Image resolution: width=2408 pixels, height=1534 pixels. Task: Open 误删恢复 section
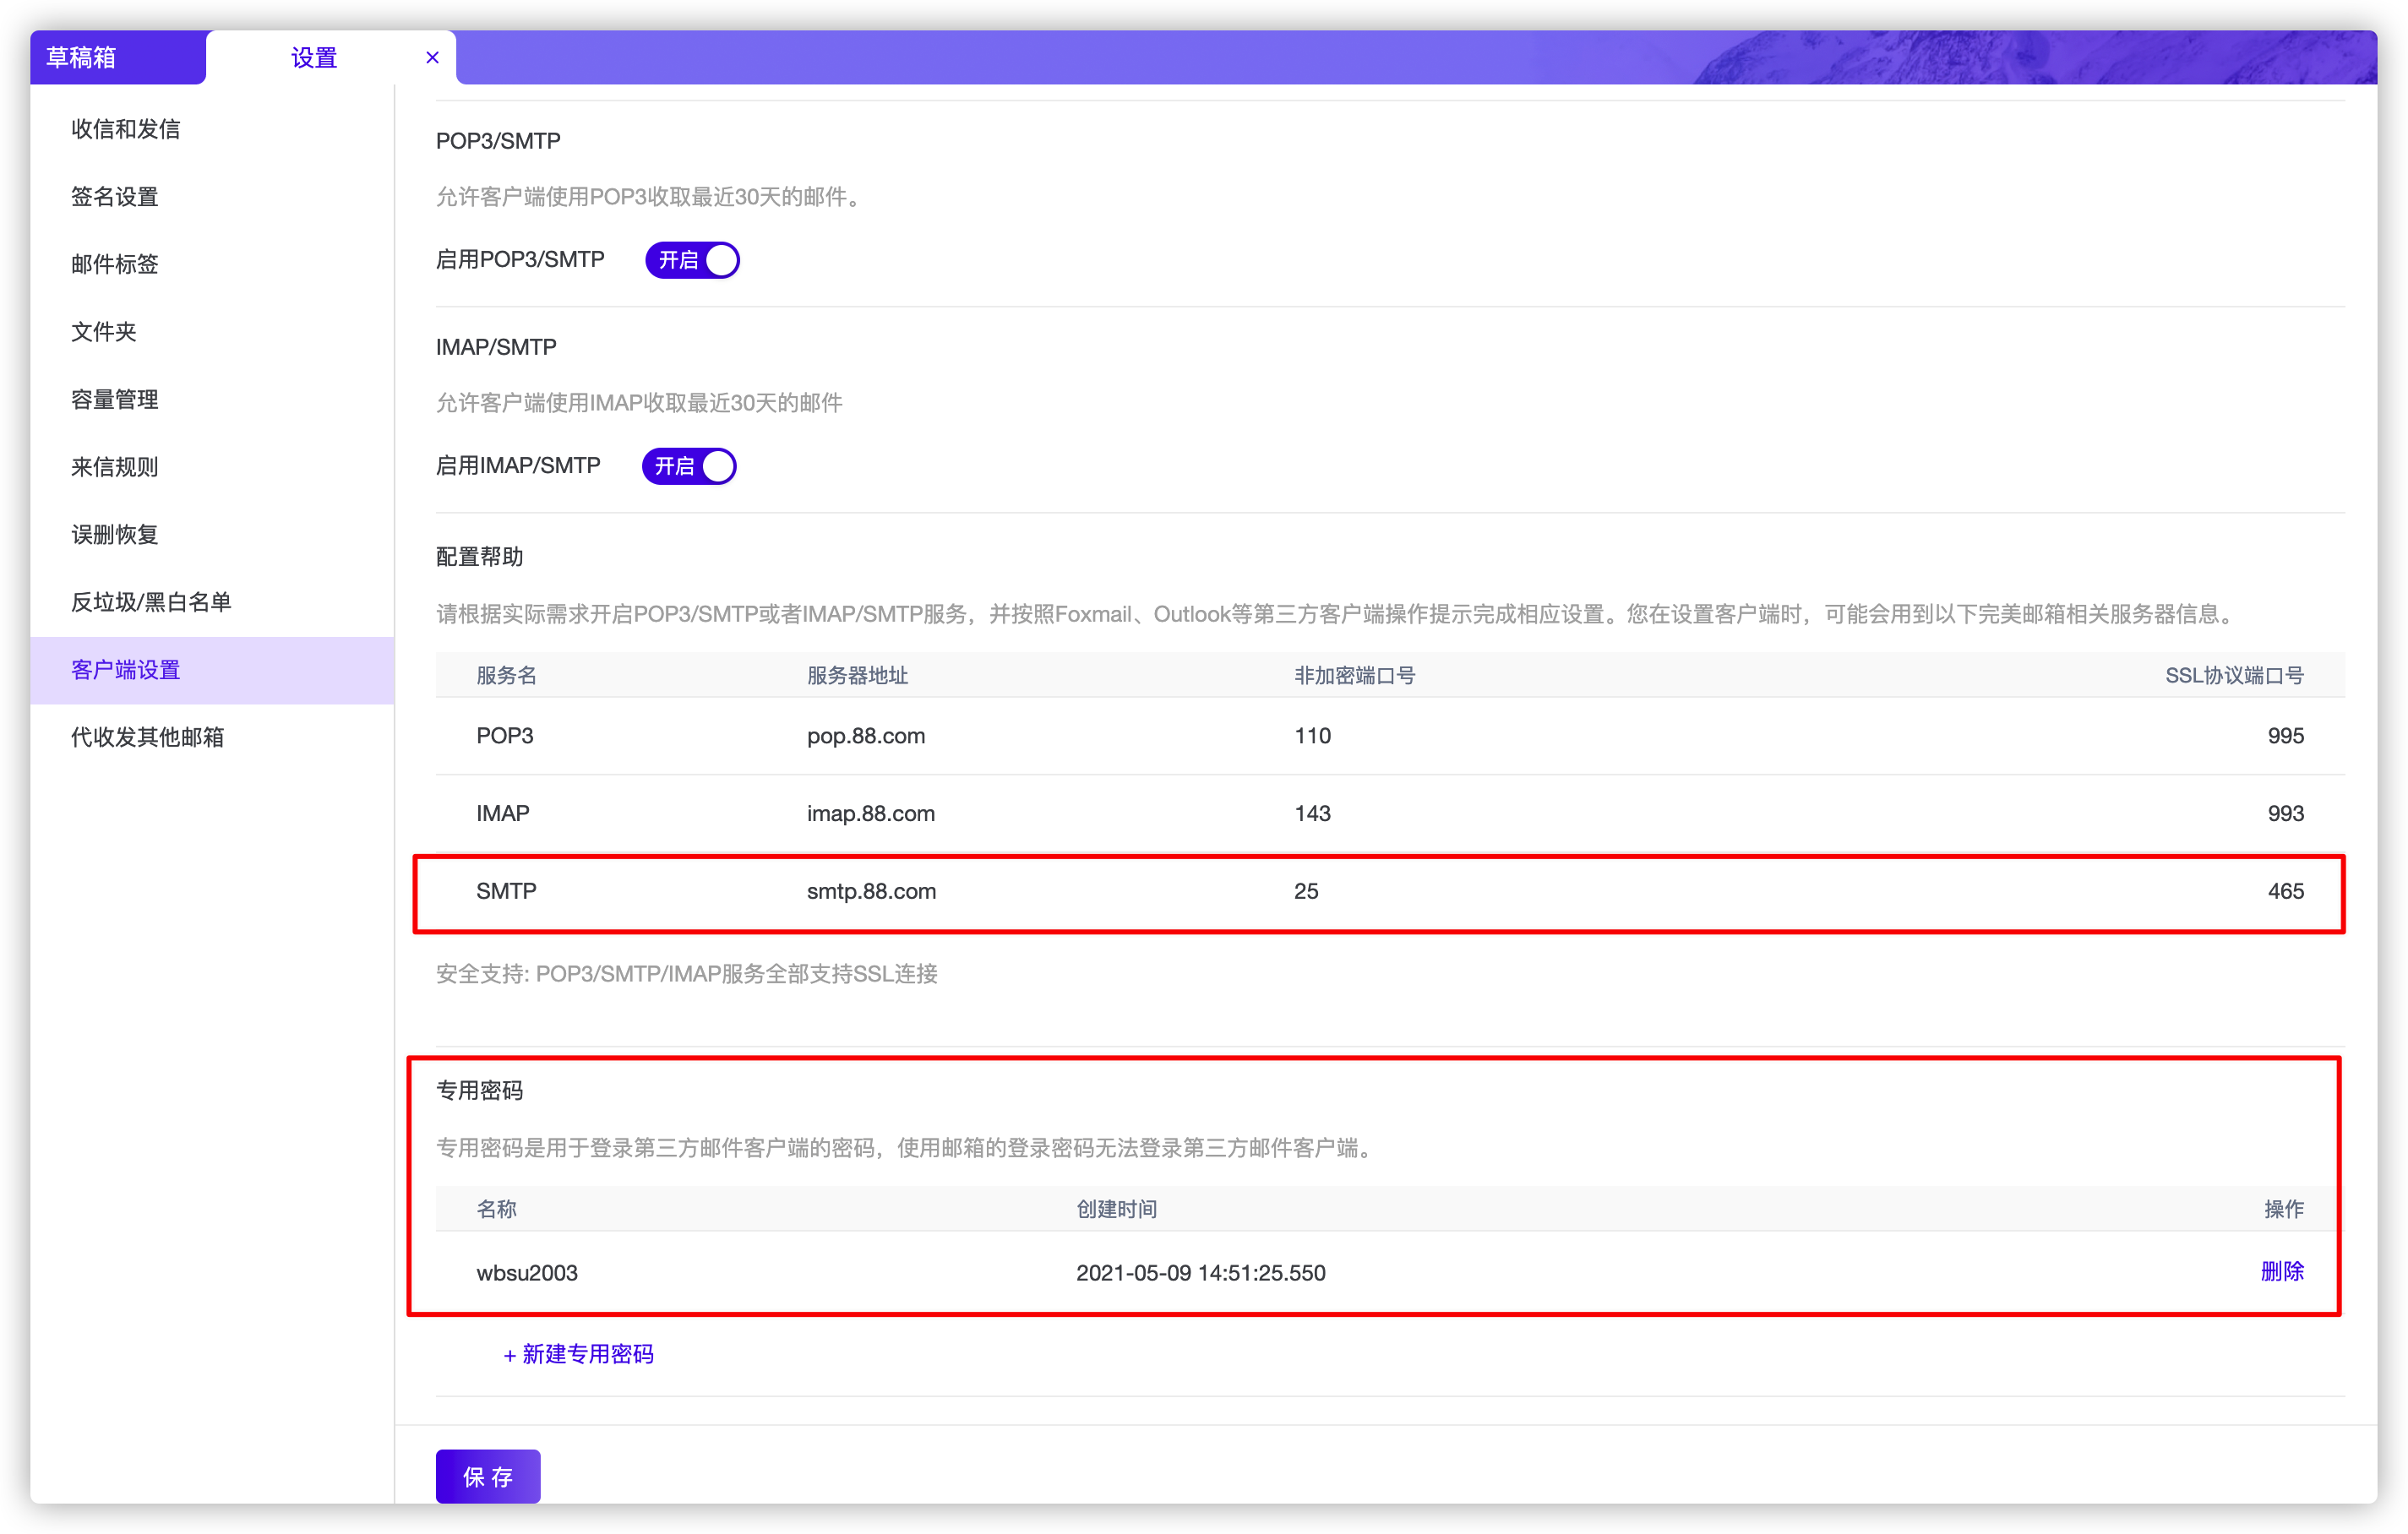click(115, 535)
